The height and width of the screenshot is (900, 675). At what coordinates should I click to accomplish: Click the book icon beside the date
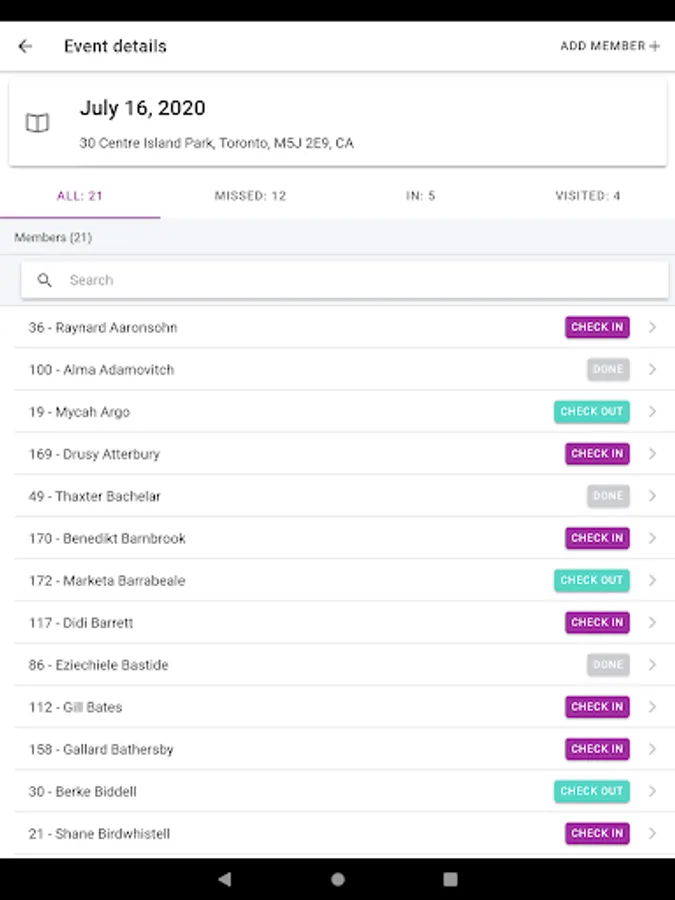(37, 123)
